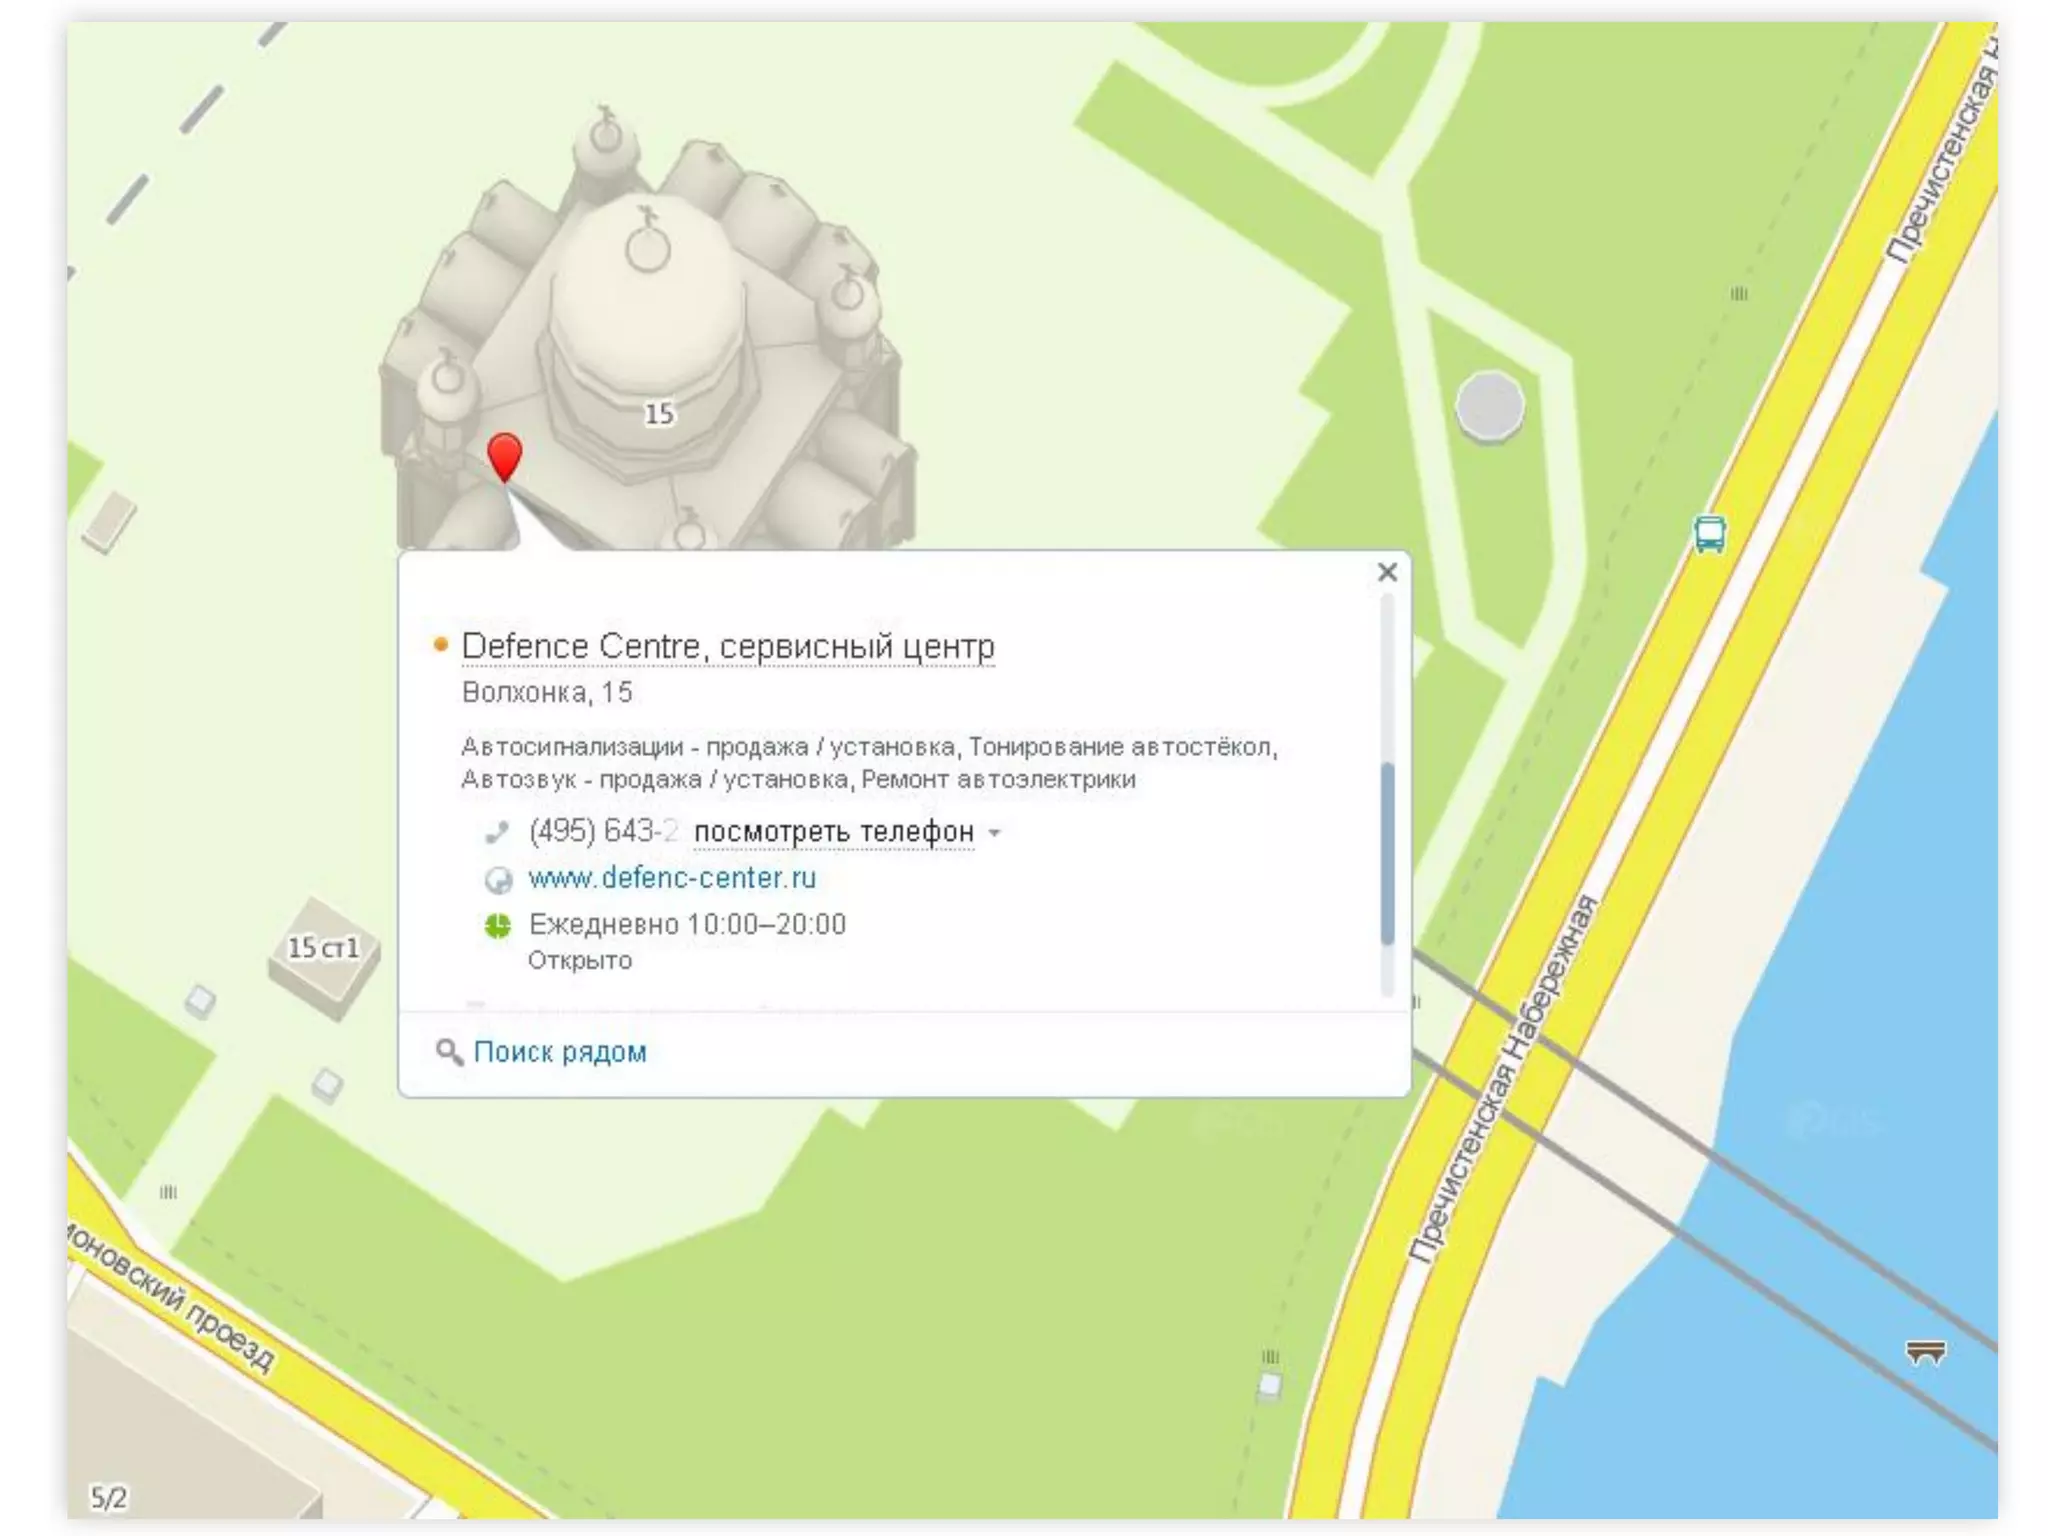Click the number 15 label on the cathedral
This screenshot has height=1536, width=2048.
pyautogui.click(x=658, y=413)
